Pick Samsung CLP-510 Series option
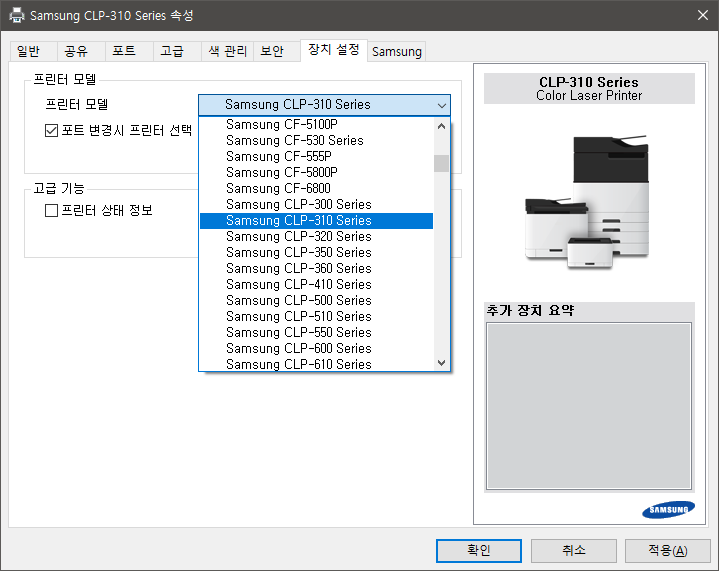719x571 pixels. tap(316, 317)
